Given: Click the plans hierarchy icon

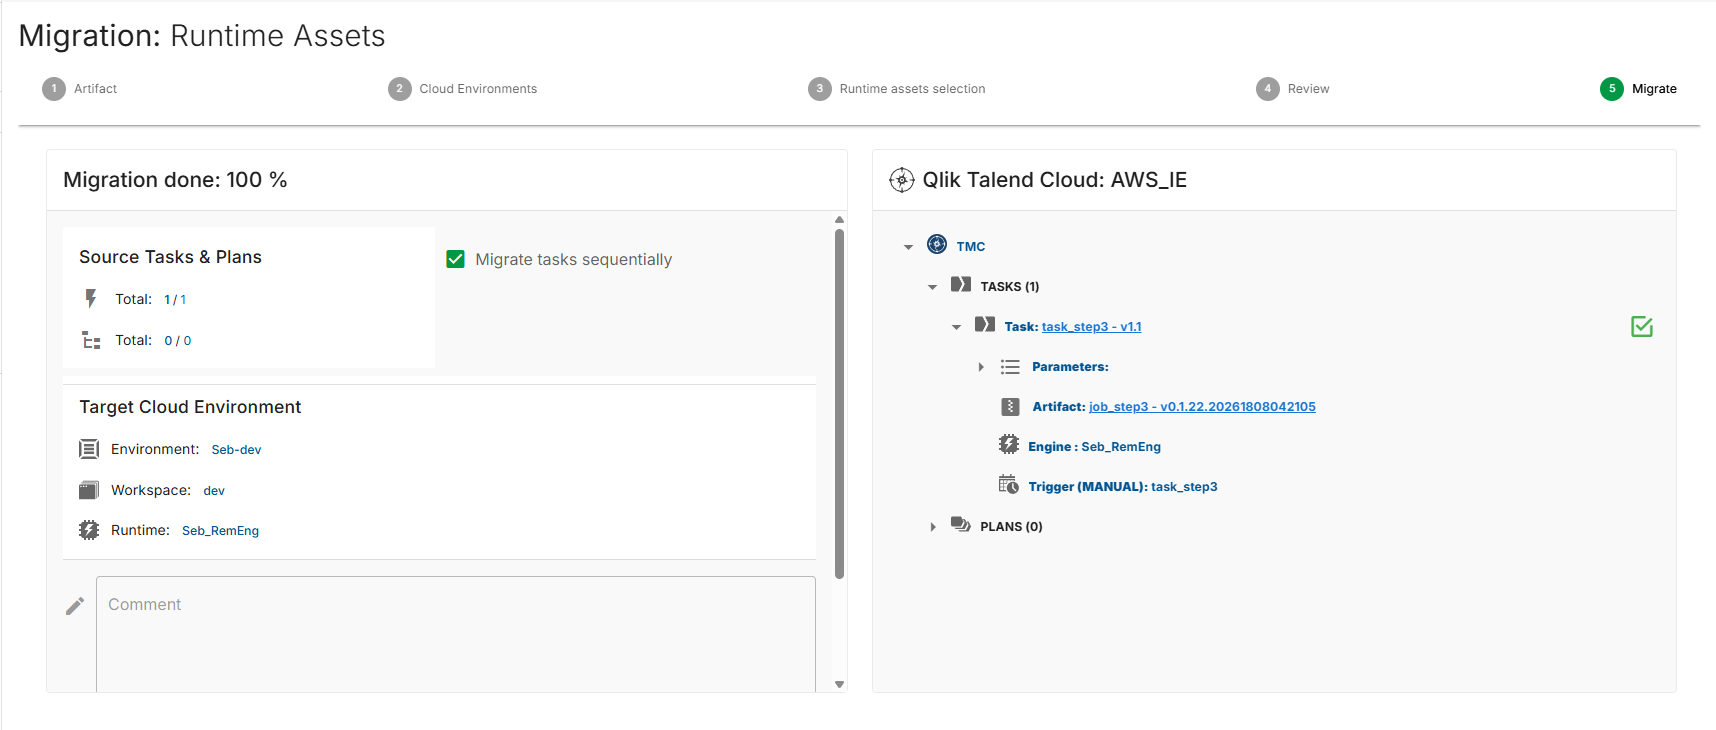Looking at the screenshot, I should (91, 340).
